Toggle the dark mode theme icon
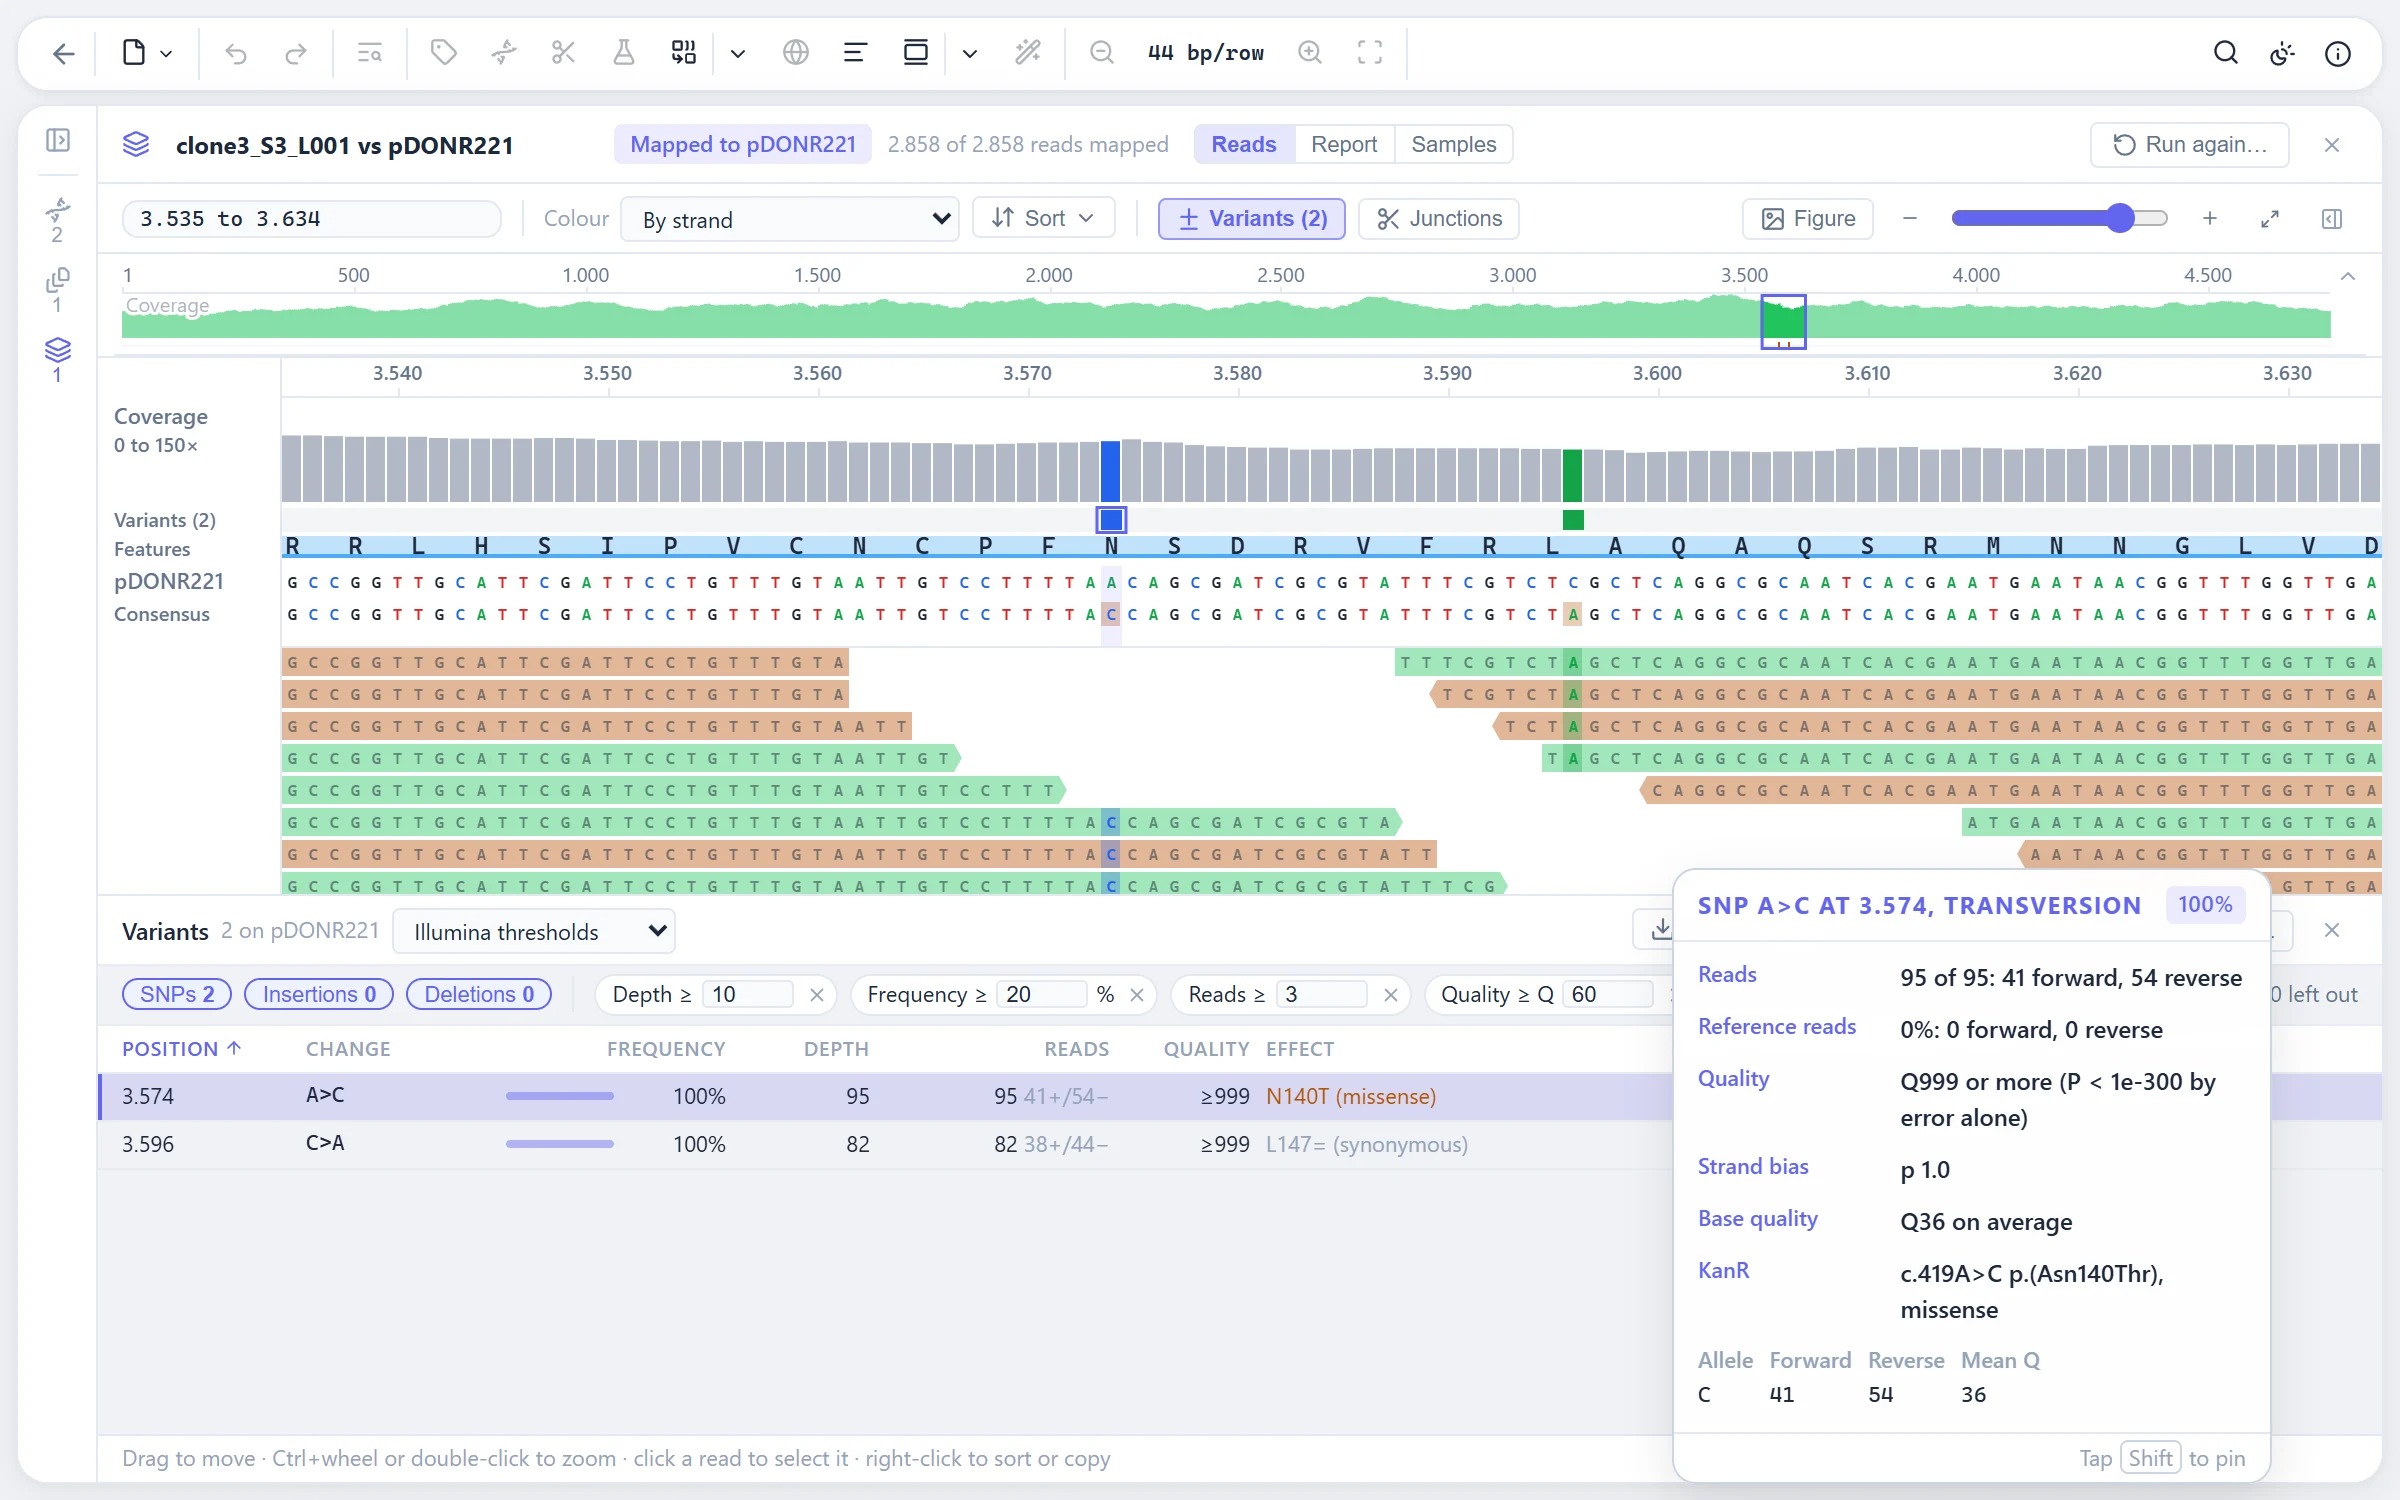The height and width of the screenshot is (1500, 2400). [x=2282, y=53]
